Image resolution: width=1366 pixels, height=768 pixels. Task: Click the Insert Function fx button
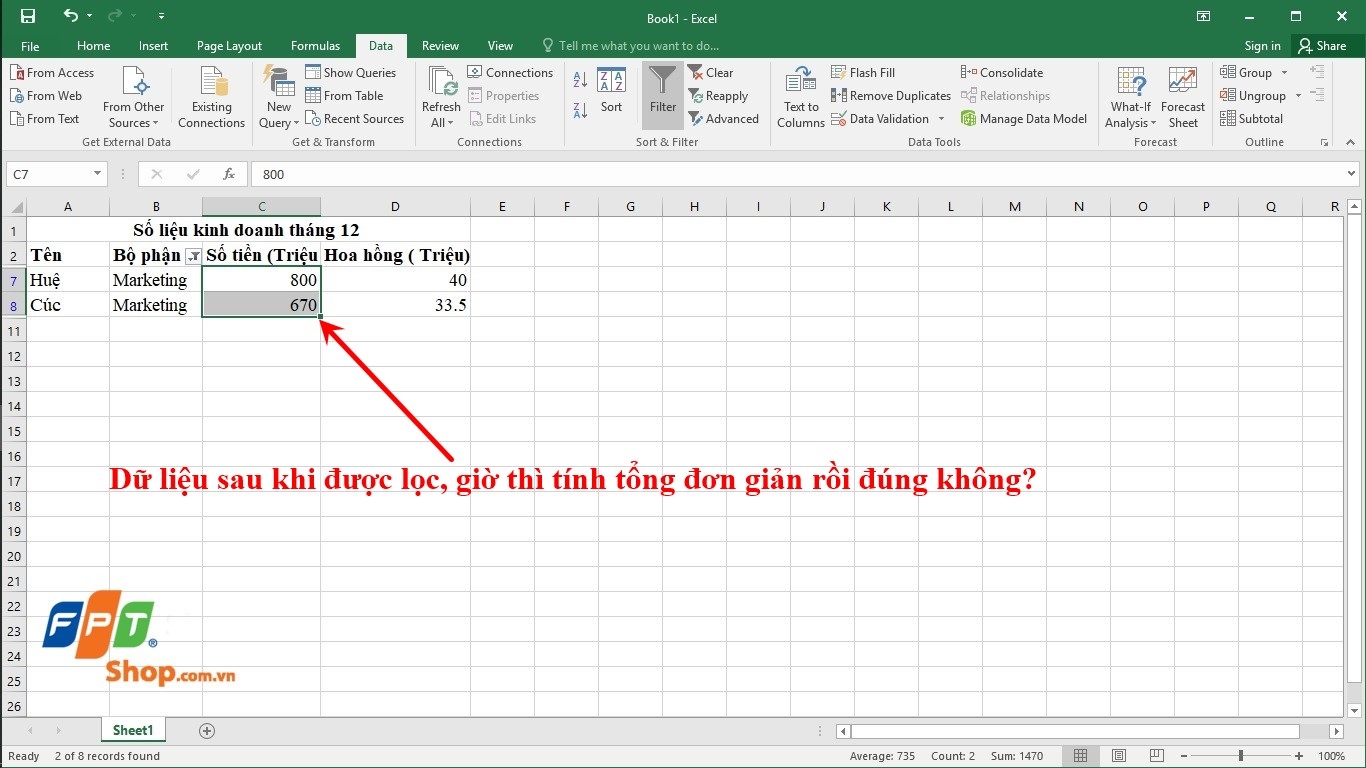click(228, 174)
